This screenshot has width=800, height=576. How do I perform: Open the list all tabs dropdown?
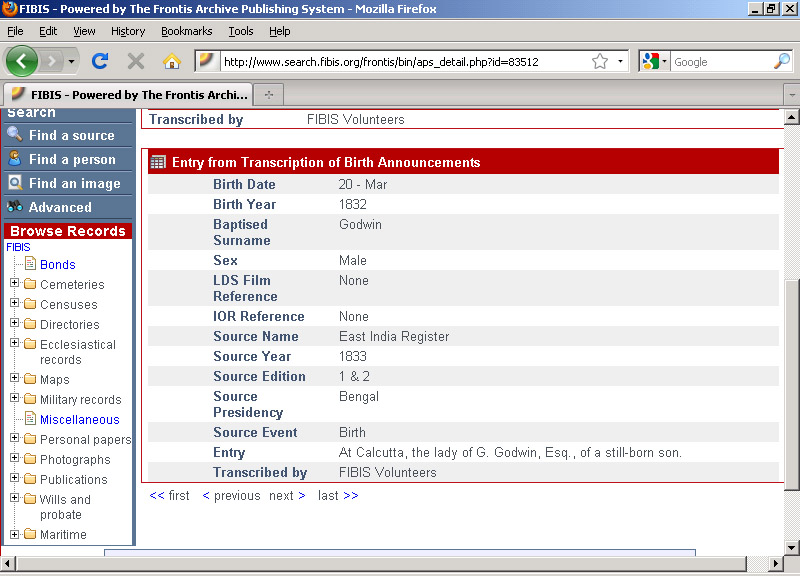point(791,95)
